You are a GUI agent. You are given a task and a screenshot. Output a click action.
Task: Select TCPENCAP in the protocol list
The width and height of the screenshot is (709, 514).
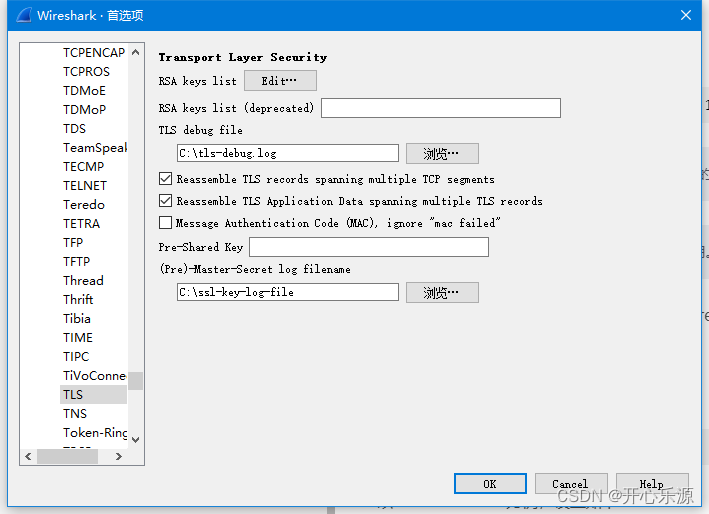[94, 53]
